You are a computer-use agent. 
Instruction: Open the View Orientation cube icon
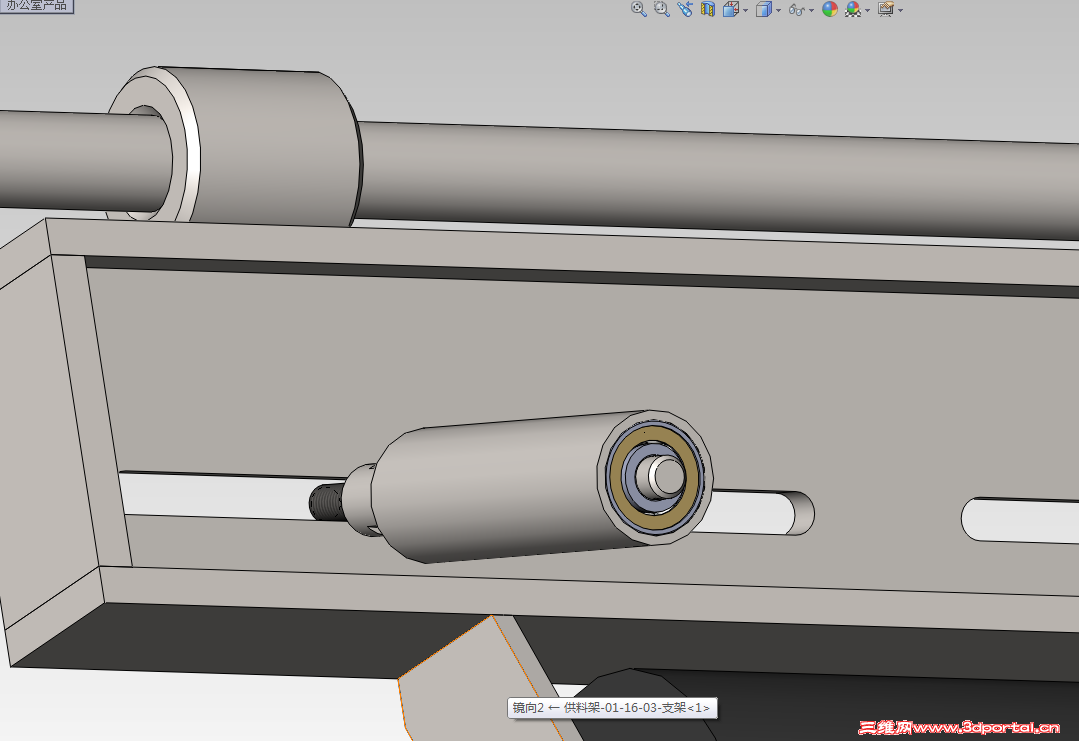pyautogui.click(x=731, y=9)
